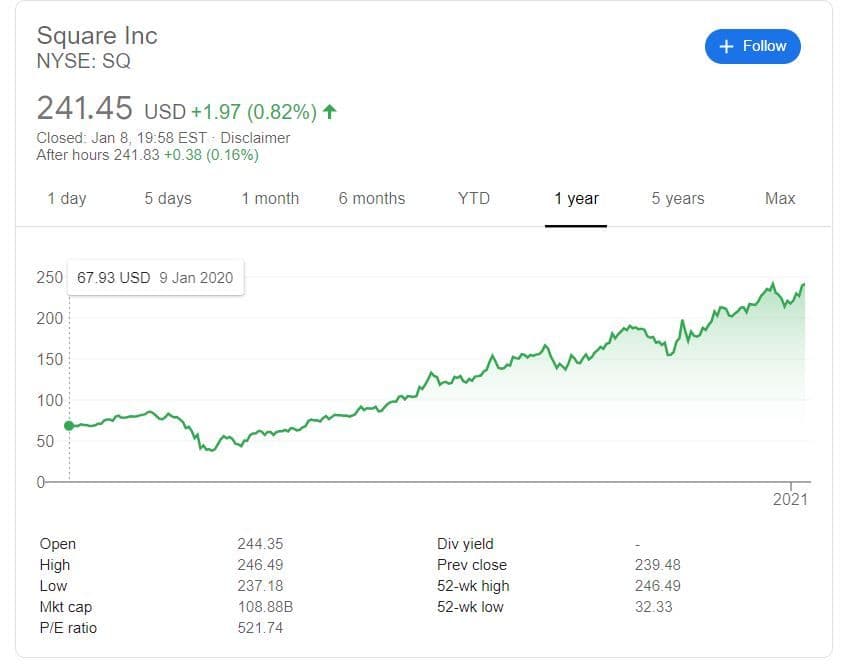Switch to the 1 day range tab
Image resolution: width=850 pixels, height=667 pixels.
point(67,198)
